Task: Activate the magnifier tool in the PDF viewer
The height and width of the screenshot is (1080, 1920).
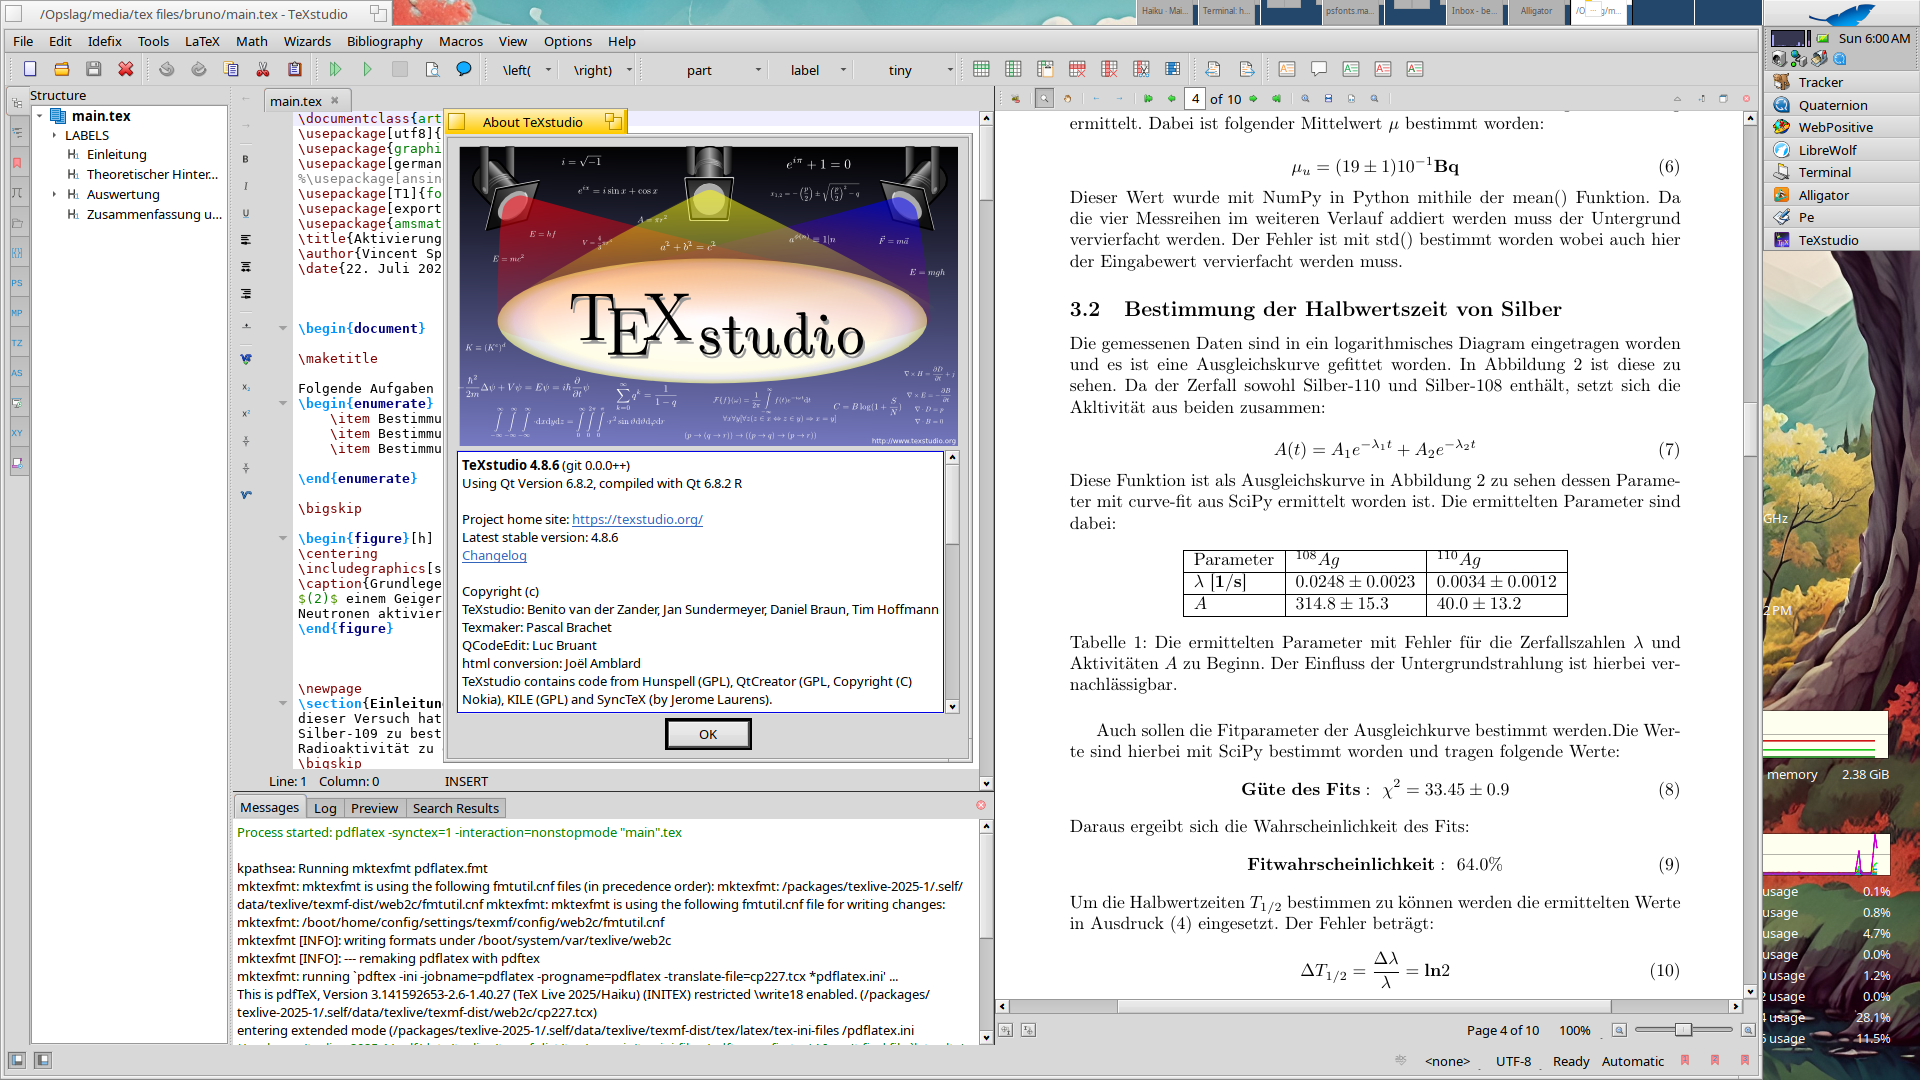Action: (1044, 98)
